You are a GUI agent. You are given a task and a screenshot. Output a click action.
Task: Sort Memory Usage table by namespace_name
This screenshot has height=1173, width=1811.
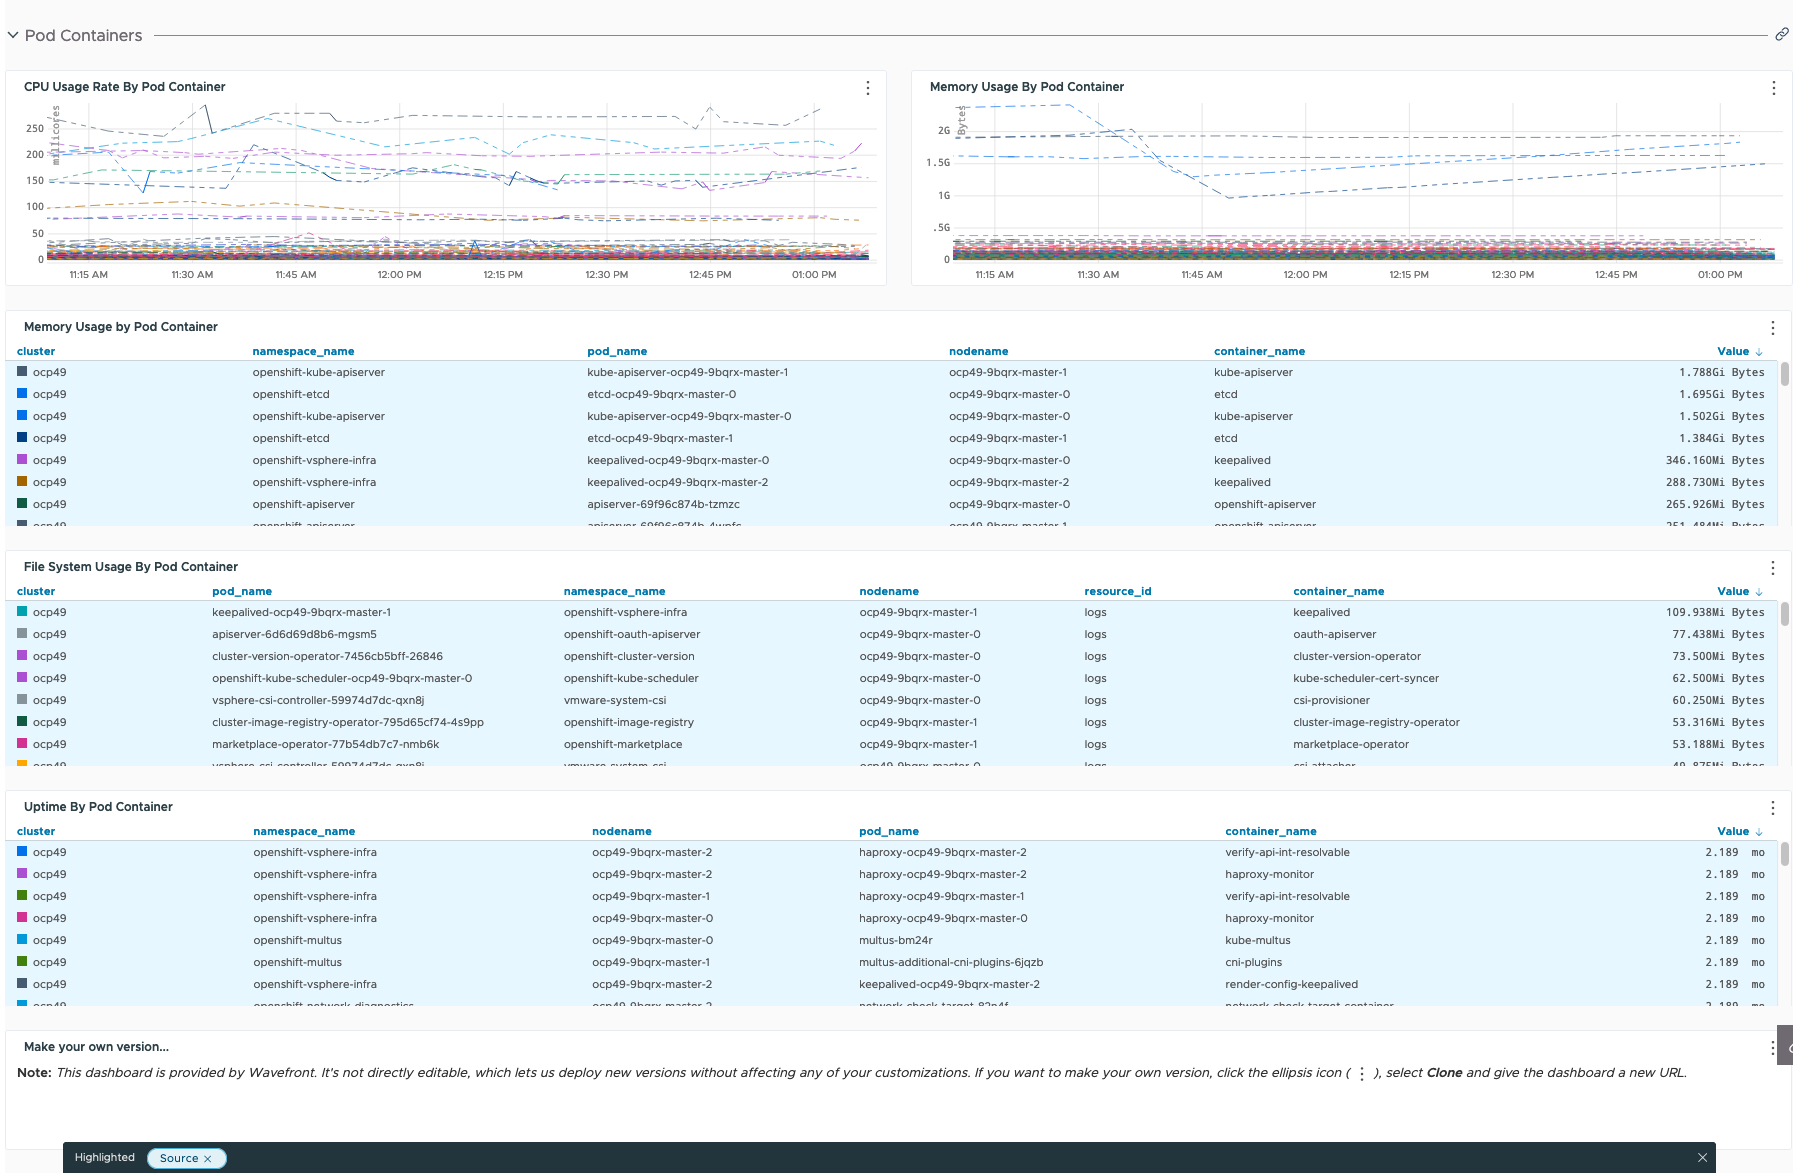pos(303,352)
